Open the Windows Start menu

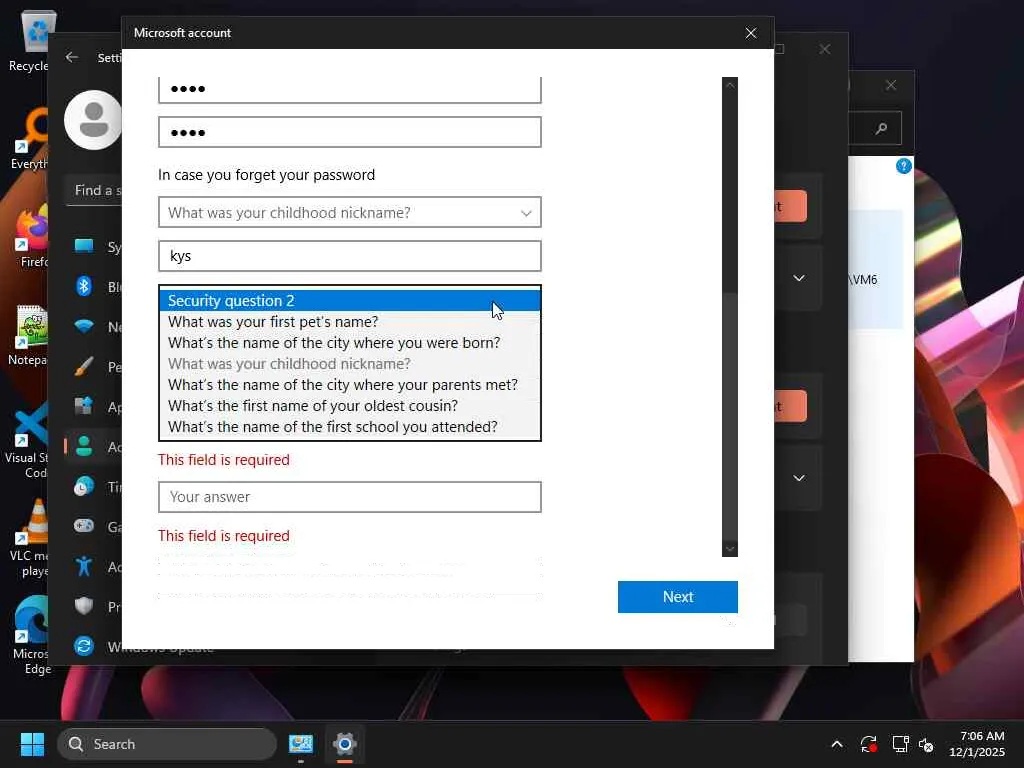coord(32,744)
